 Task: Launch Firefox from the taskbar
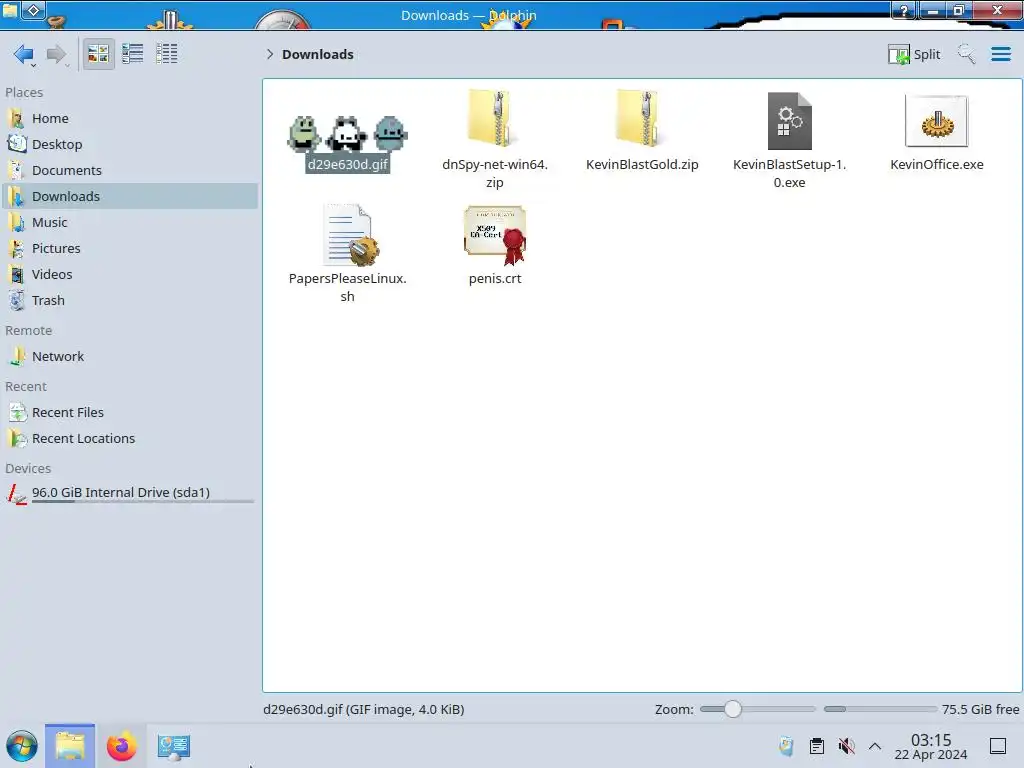point(121,746)
